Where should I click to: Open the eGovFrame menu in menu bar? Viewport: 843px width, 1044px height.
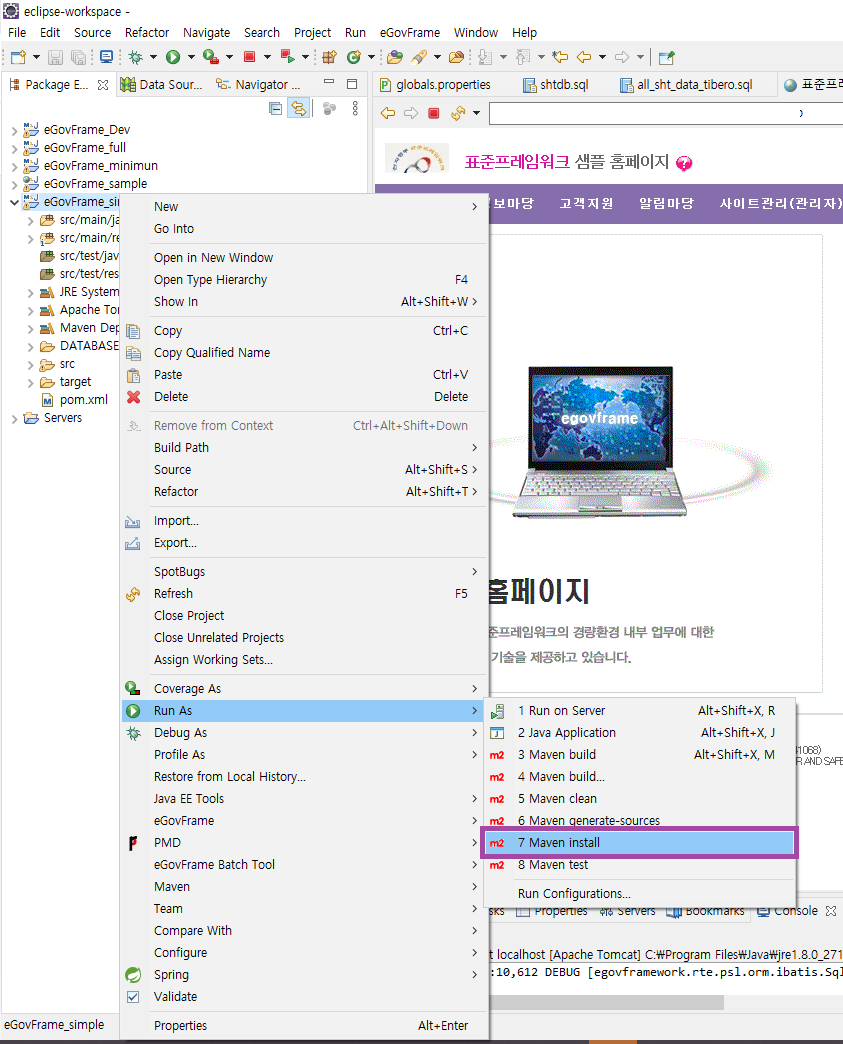click(410, 33)
